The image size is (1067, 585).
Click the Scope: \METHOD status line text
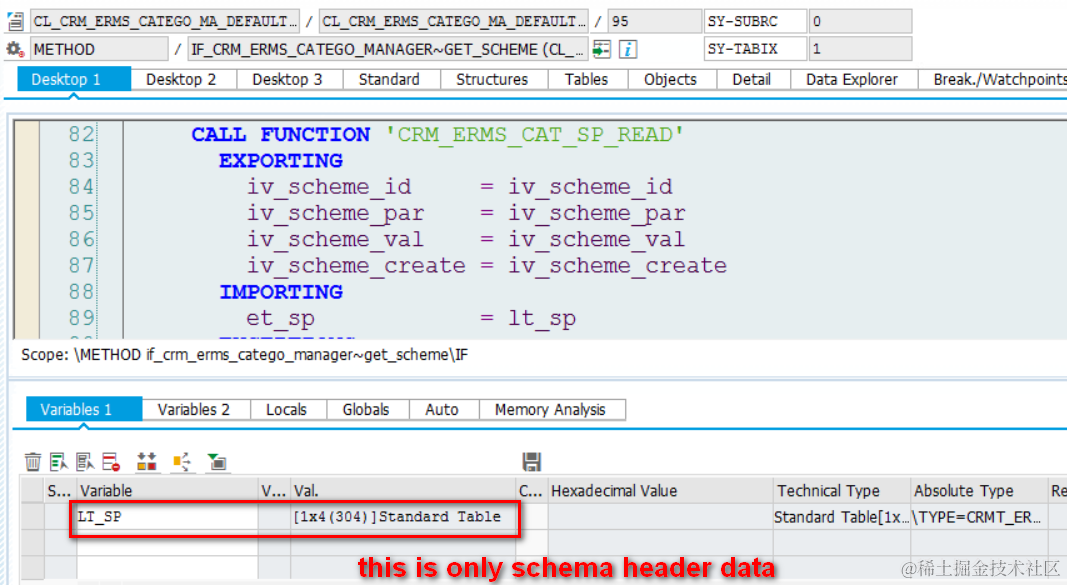(244, 355)
